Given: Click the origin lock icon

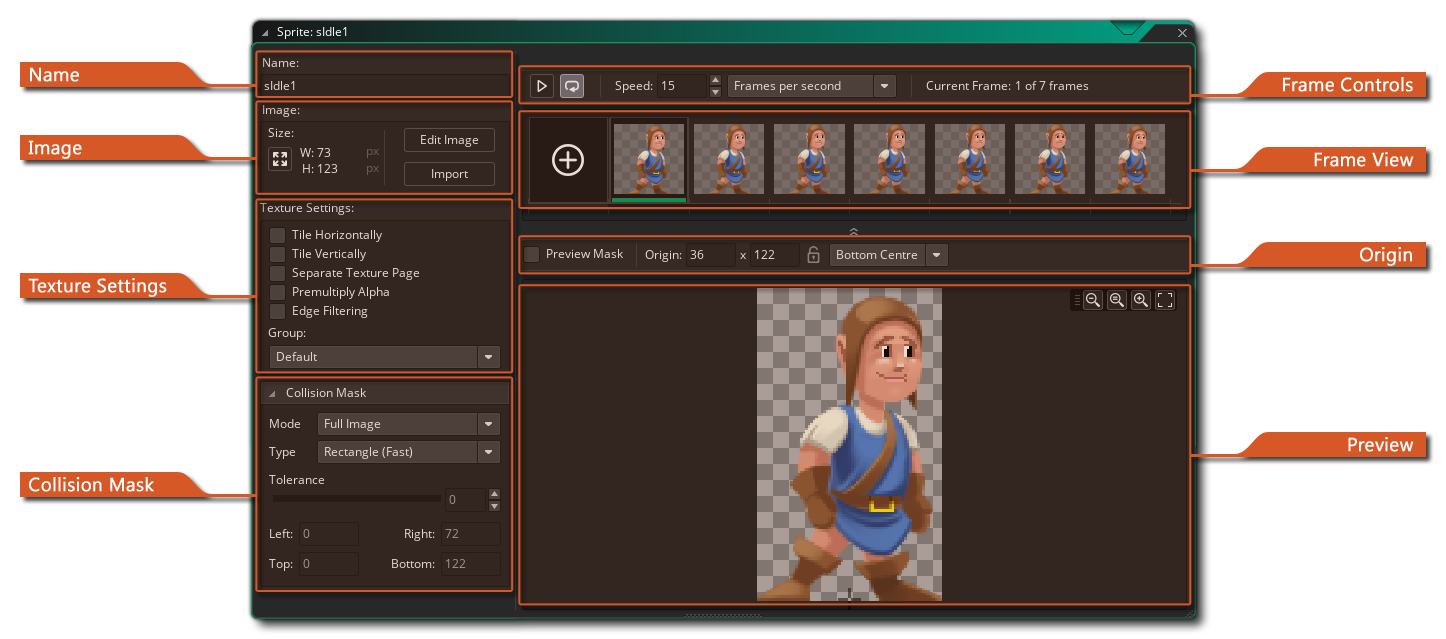Looking at the screenshot, I should click(x=813, y=255).
